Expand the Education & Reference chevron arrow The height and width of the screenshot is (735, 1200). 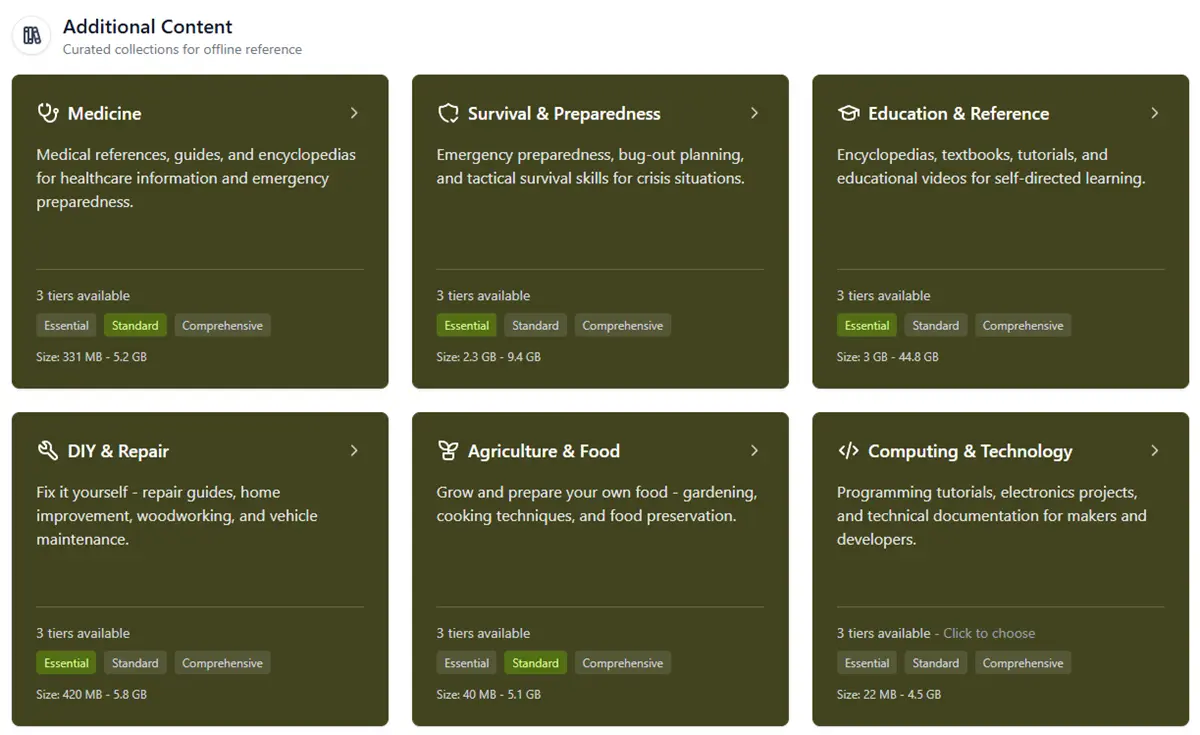click(x=1154, y=113)
